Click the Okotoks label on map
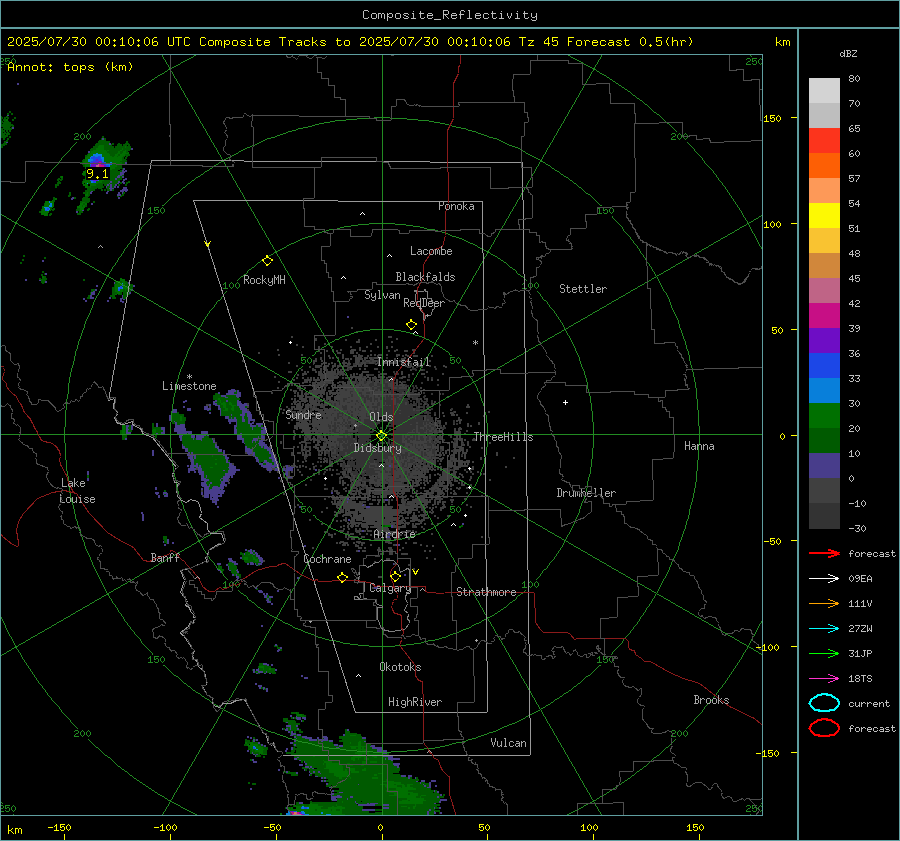Image resolution: width=900 pixels, height=841 pixels. (x=400, y=667)
